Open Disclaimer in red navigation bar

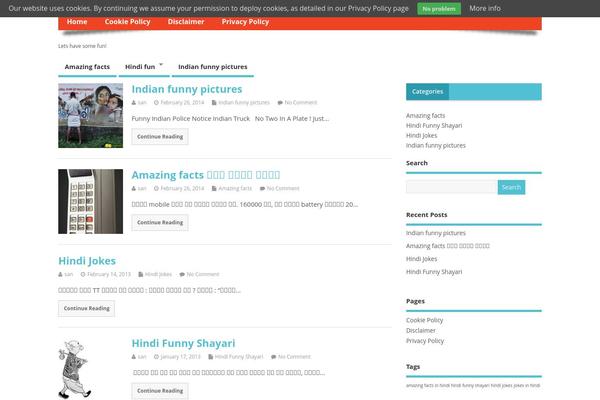coord(186,22)
